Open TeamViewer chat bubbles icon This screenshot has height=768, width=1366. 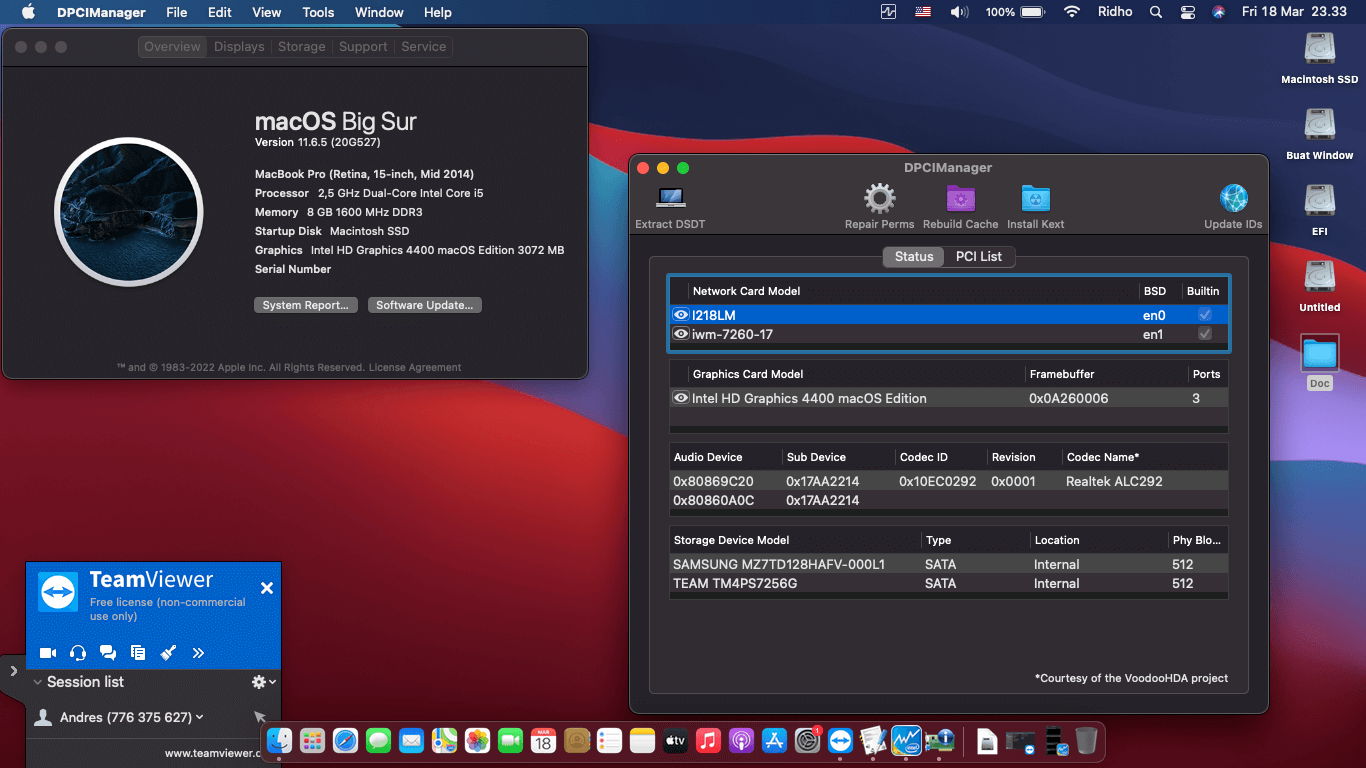pos(108,653)
